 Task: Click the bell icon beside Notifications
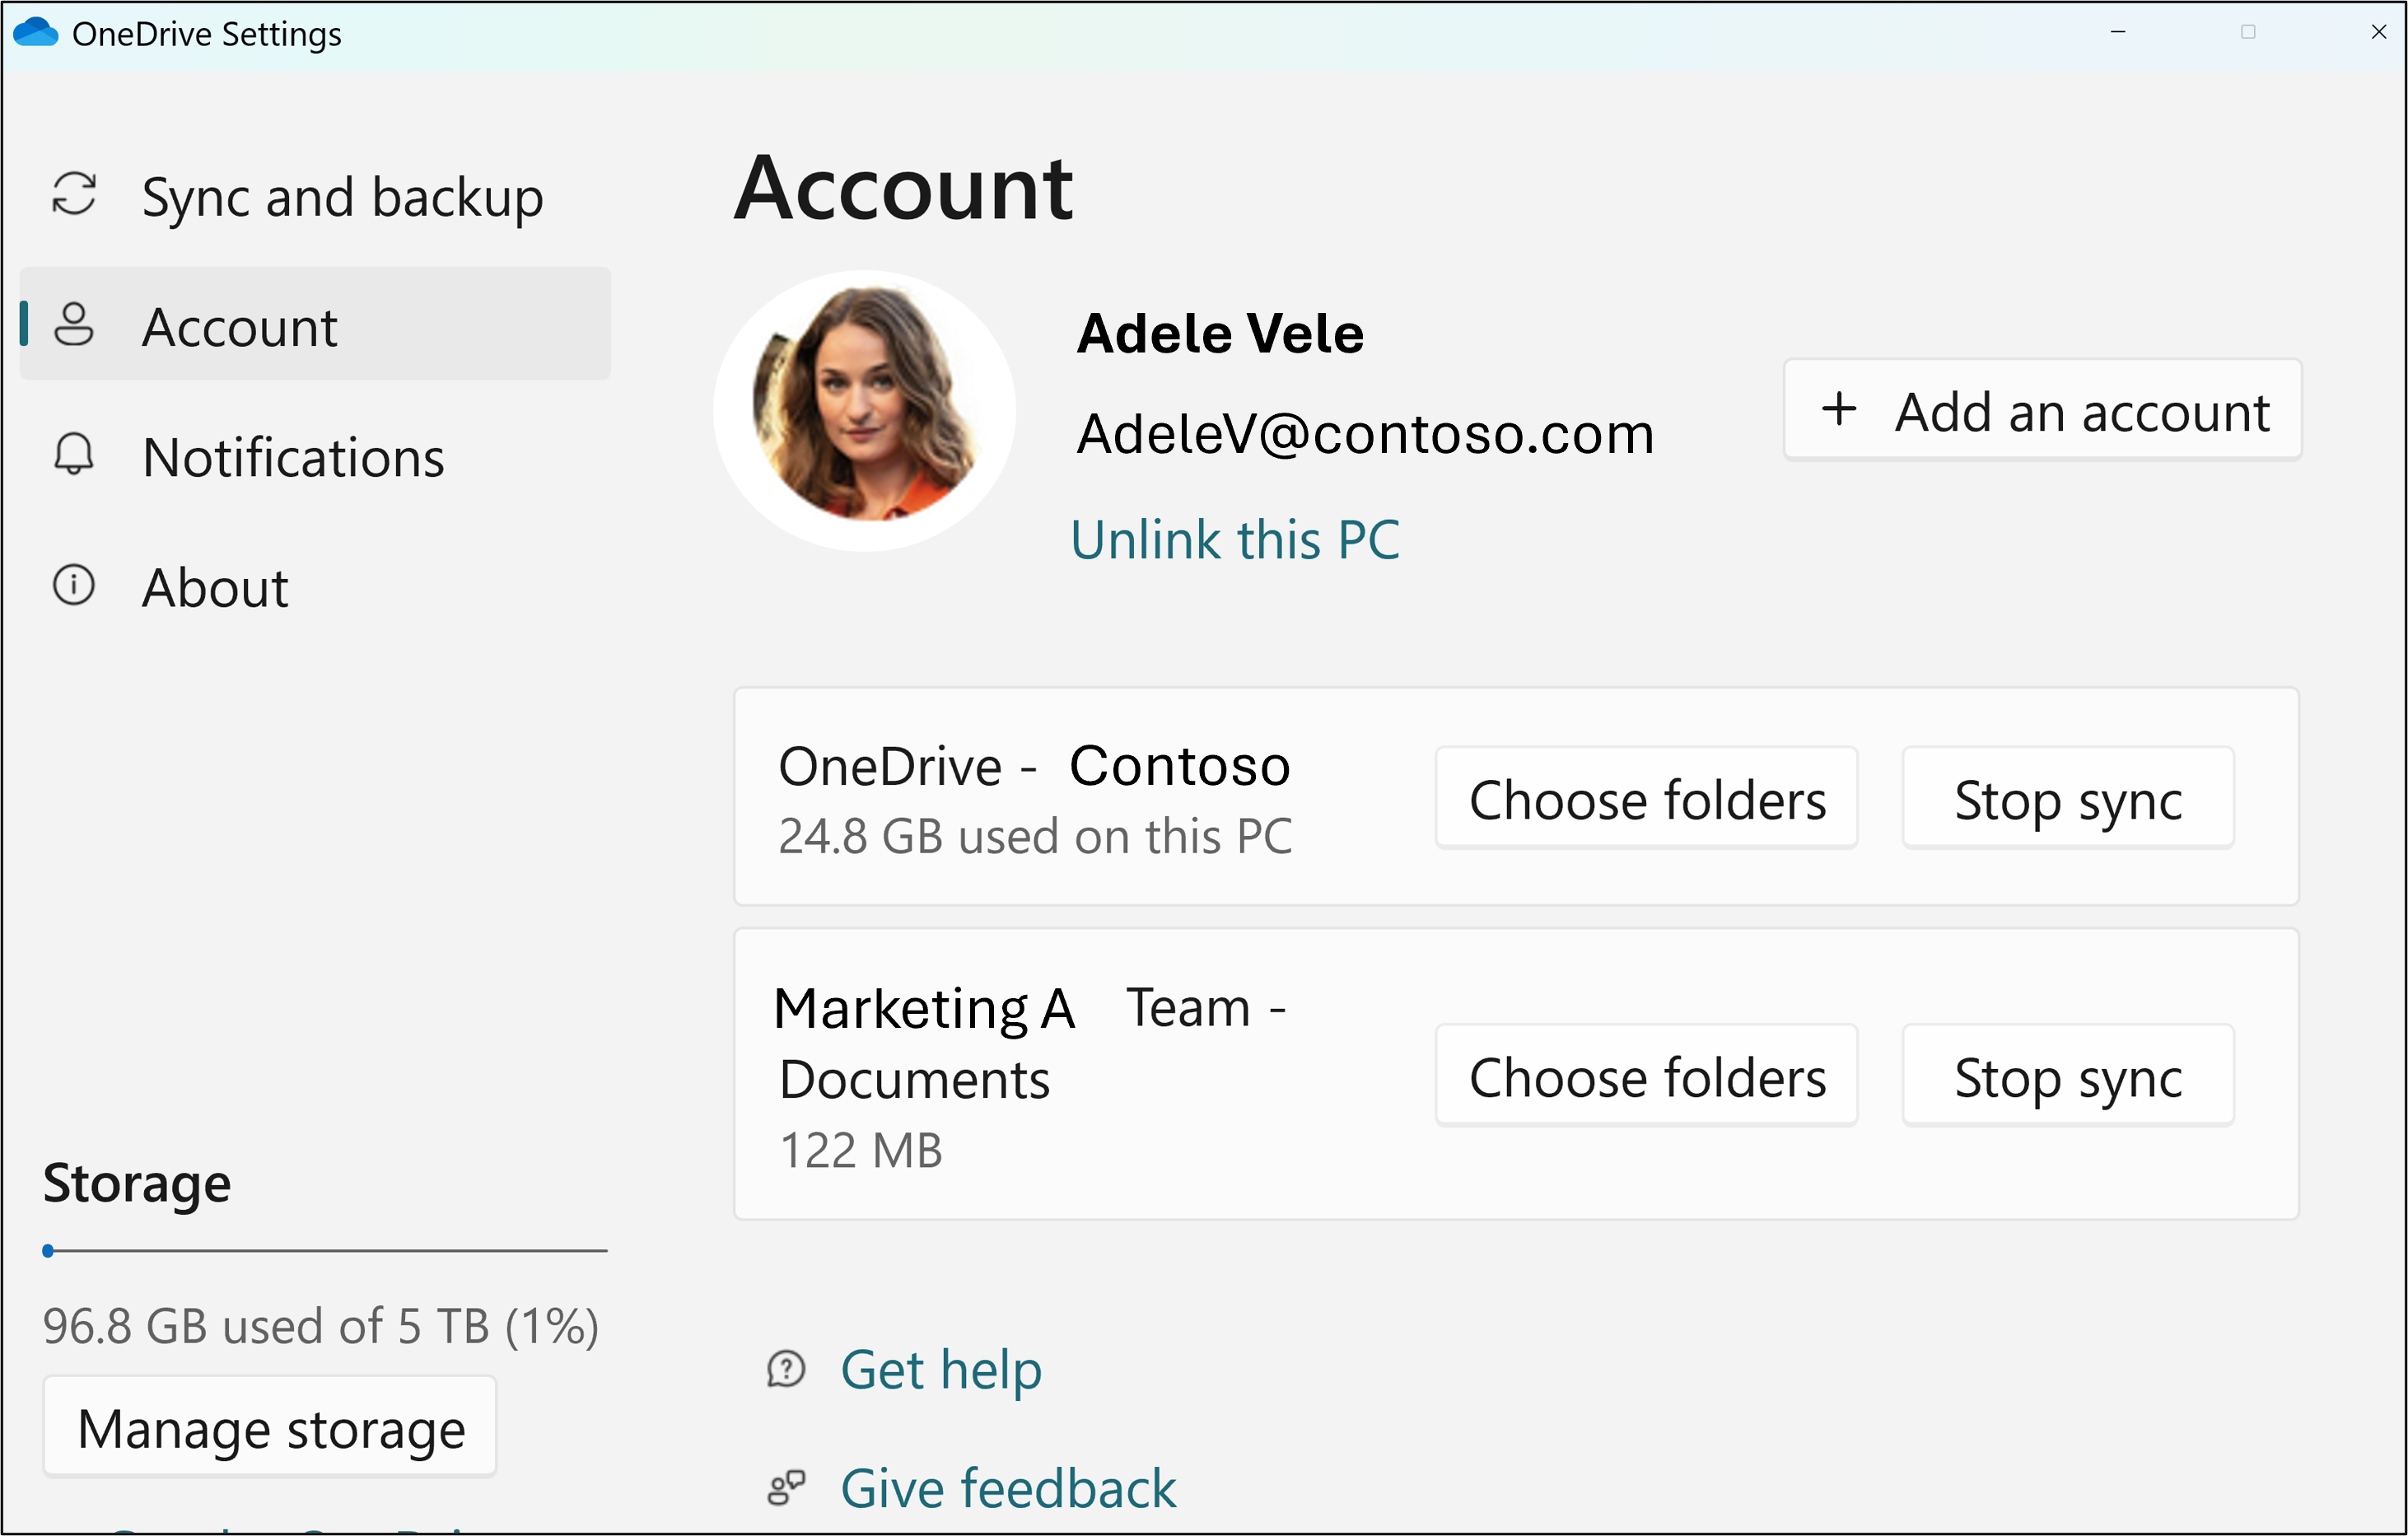[x=74, y=456]
